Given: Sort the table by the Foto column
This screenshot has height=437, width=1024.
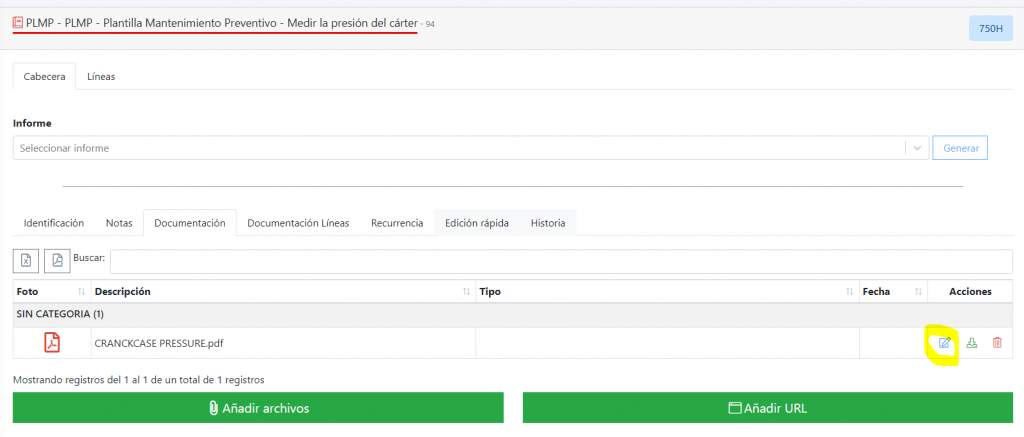Looking at the screenshot, I should tap(80, 292).
